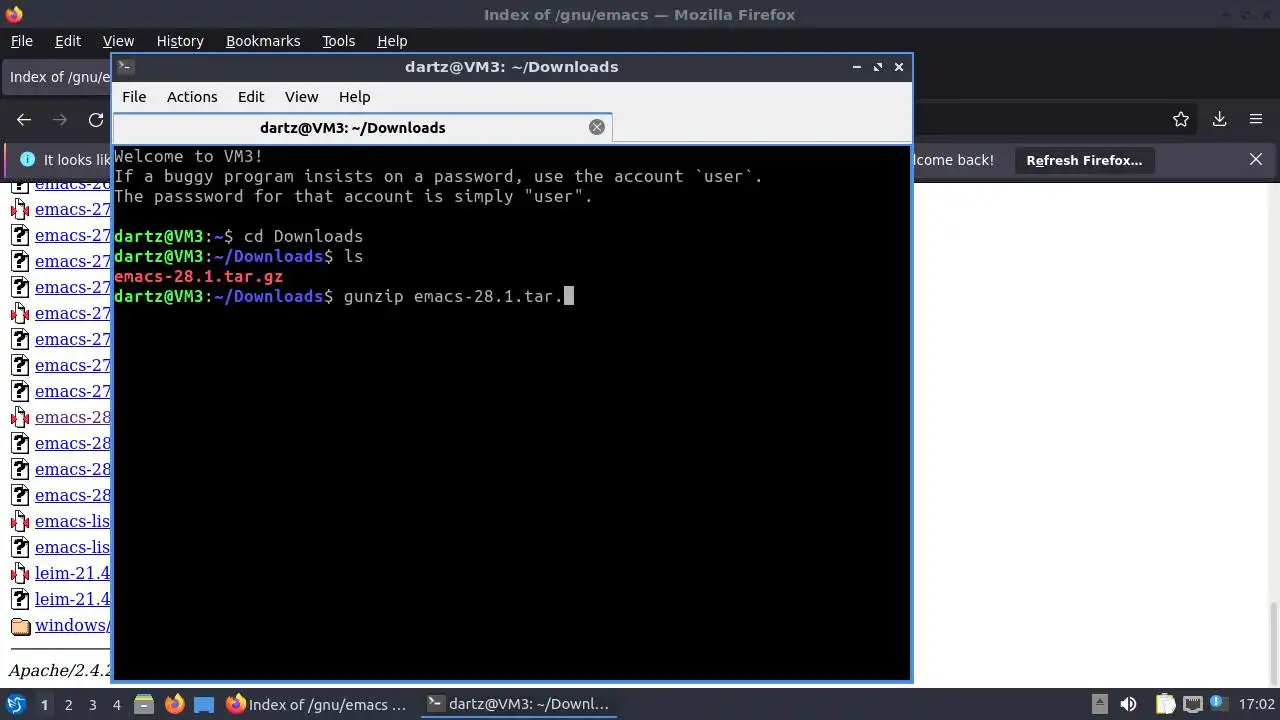
Task: Bookmark this page with the star icon
Action: pyautogui.click(x=1181, y=119)
